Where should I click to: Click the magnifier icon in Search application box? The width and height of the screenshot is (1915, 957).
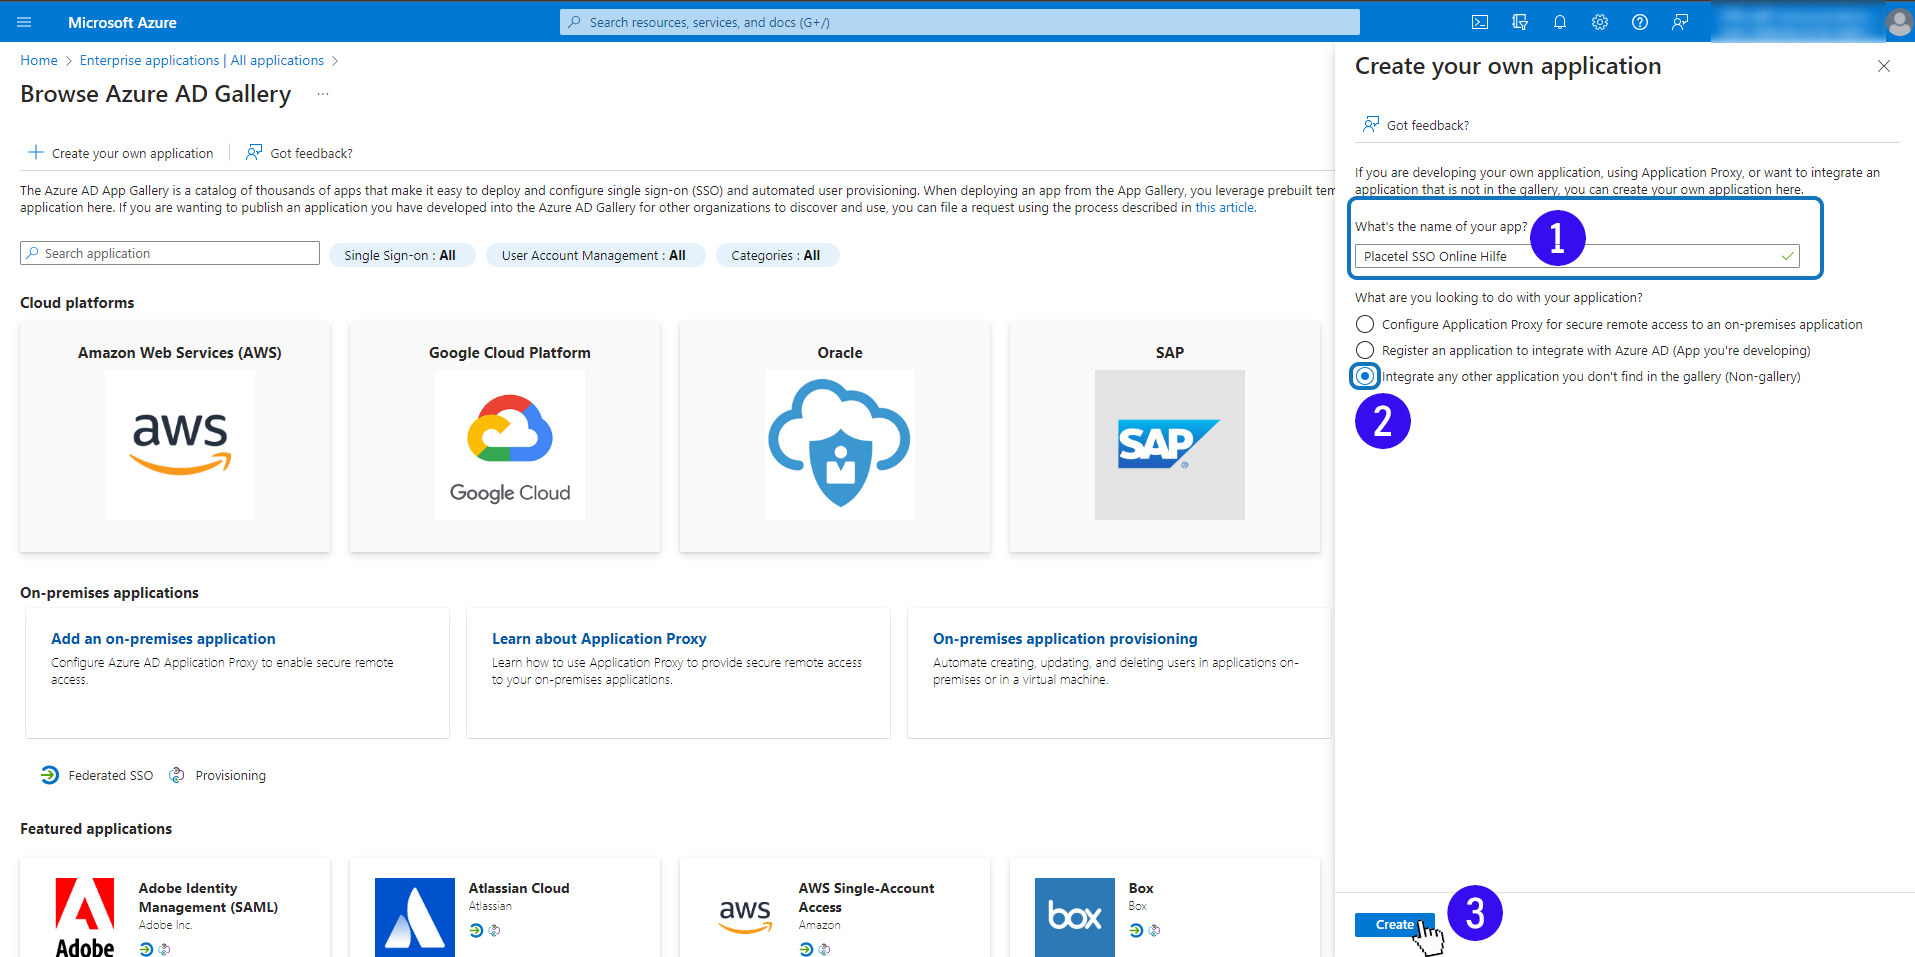tap(33, 253)
